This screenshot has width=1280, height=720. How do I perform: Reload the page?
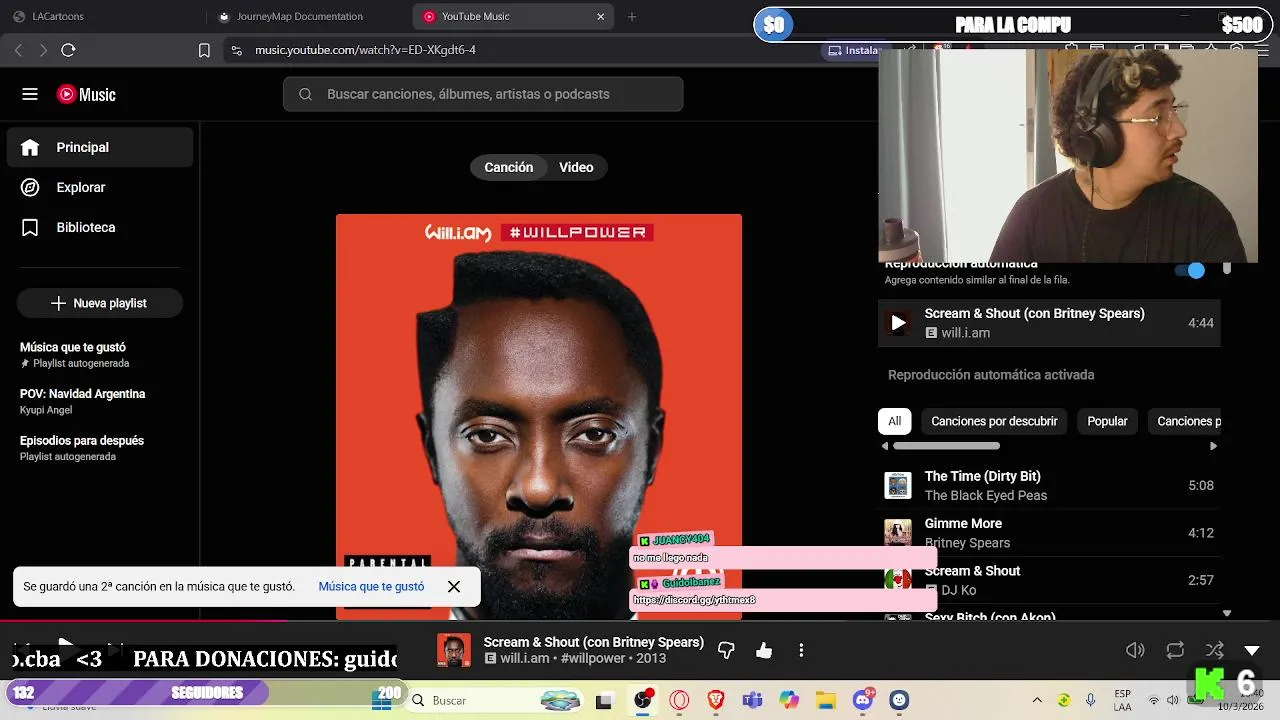68,50
